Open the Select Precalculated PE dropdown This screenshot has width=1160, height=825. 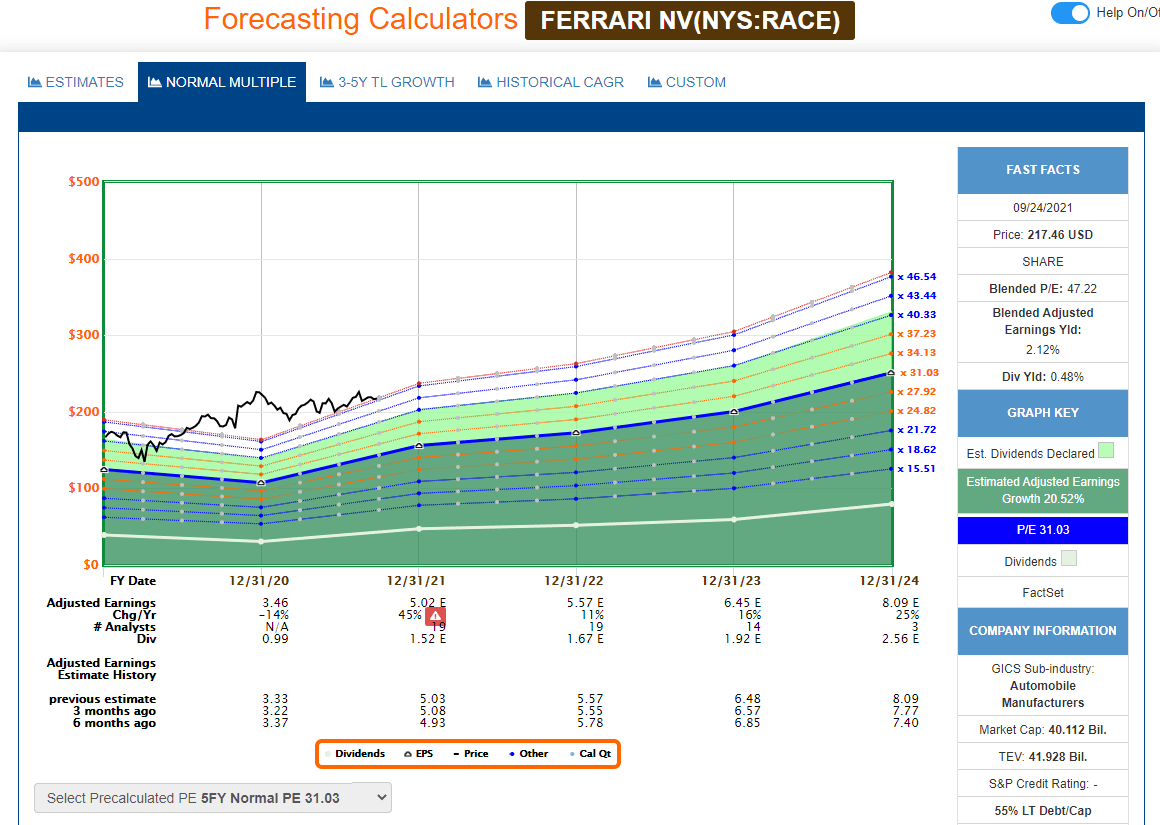pyautogui.click(x=212, y=797)
